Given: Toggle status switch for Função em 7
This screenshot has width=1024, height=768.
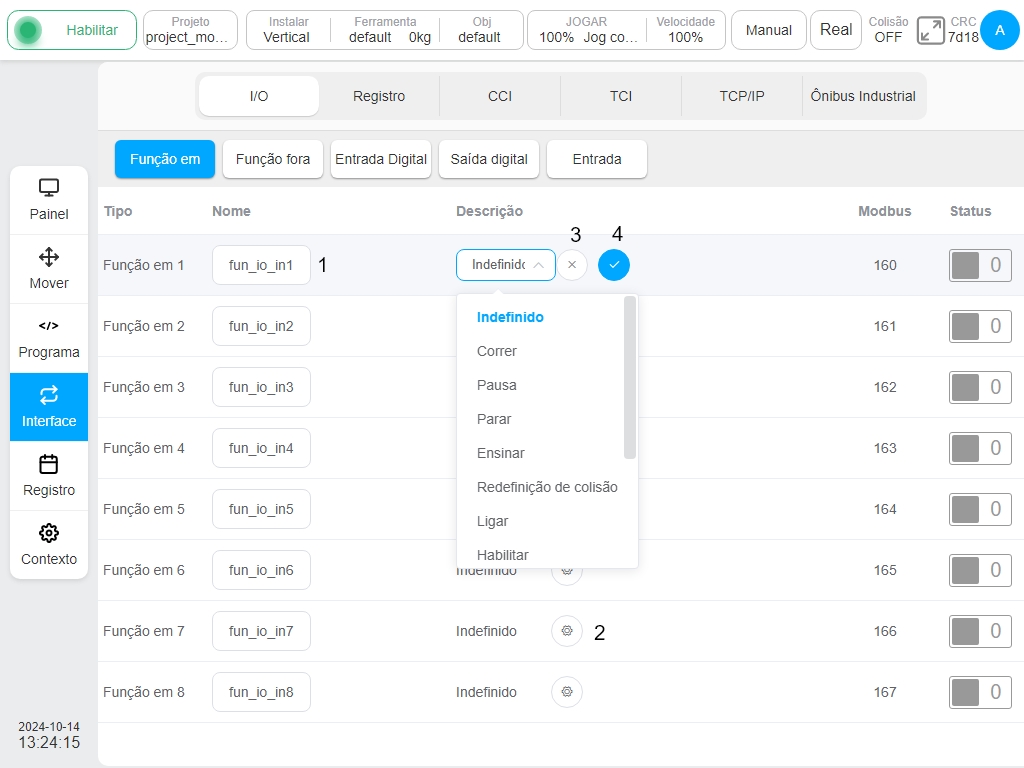Looking at the screenshot, I should [980, 631].
